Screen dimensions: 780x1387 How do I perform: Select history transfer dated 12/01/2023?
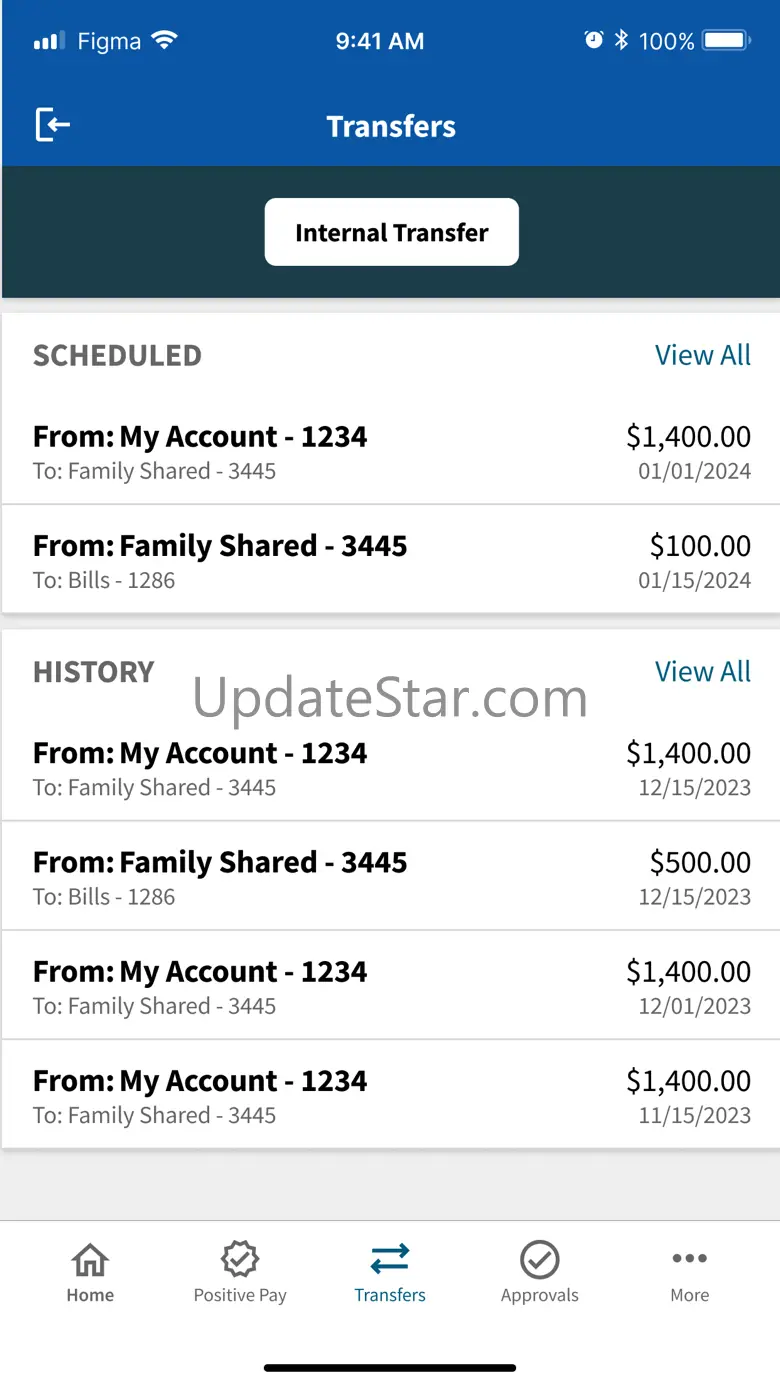pyautogui.click(x=390, y=986)
